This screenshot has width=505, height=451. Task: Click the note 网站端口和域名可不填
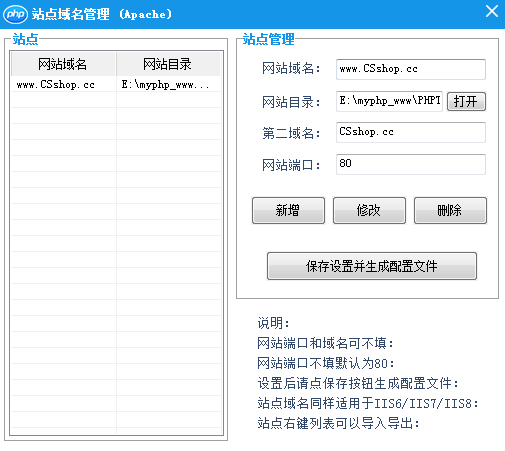click(325, 343)
